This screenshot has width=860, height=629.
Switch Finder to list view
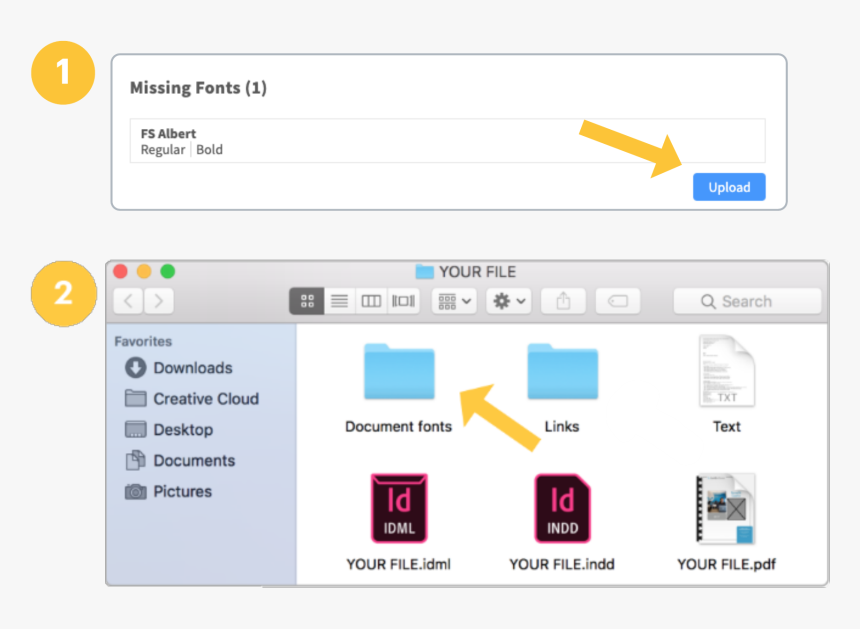point(340,301)
